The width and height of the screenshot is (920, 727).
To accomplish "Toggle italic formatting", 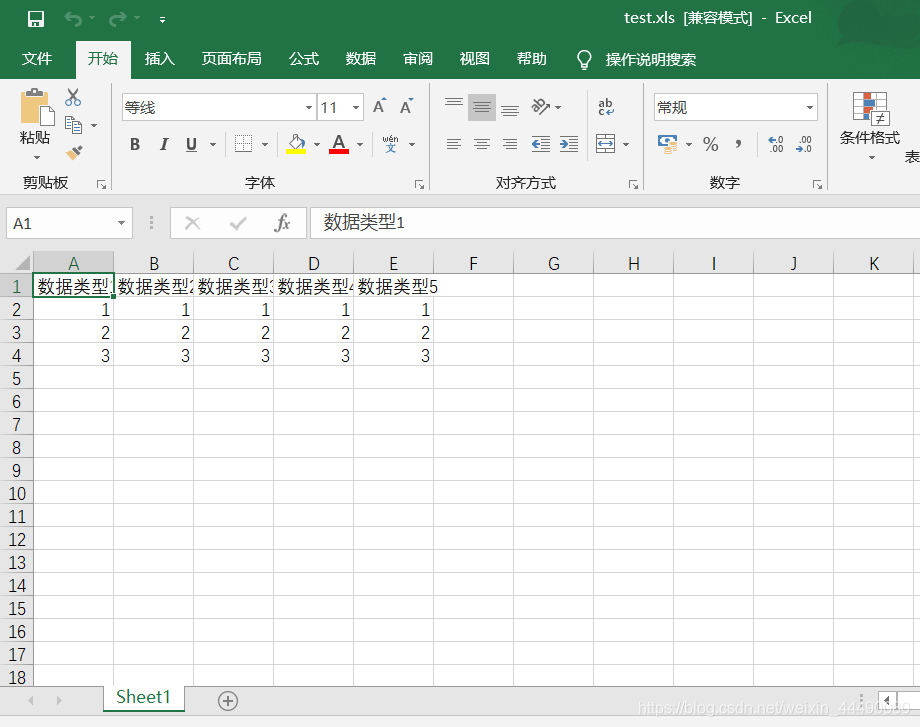I will [163, 144].
